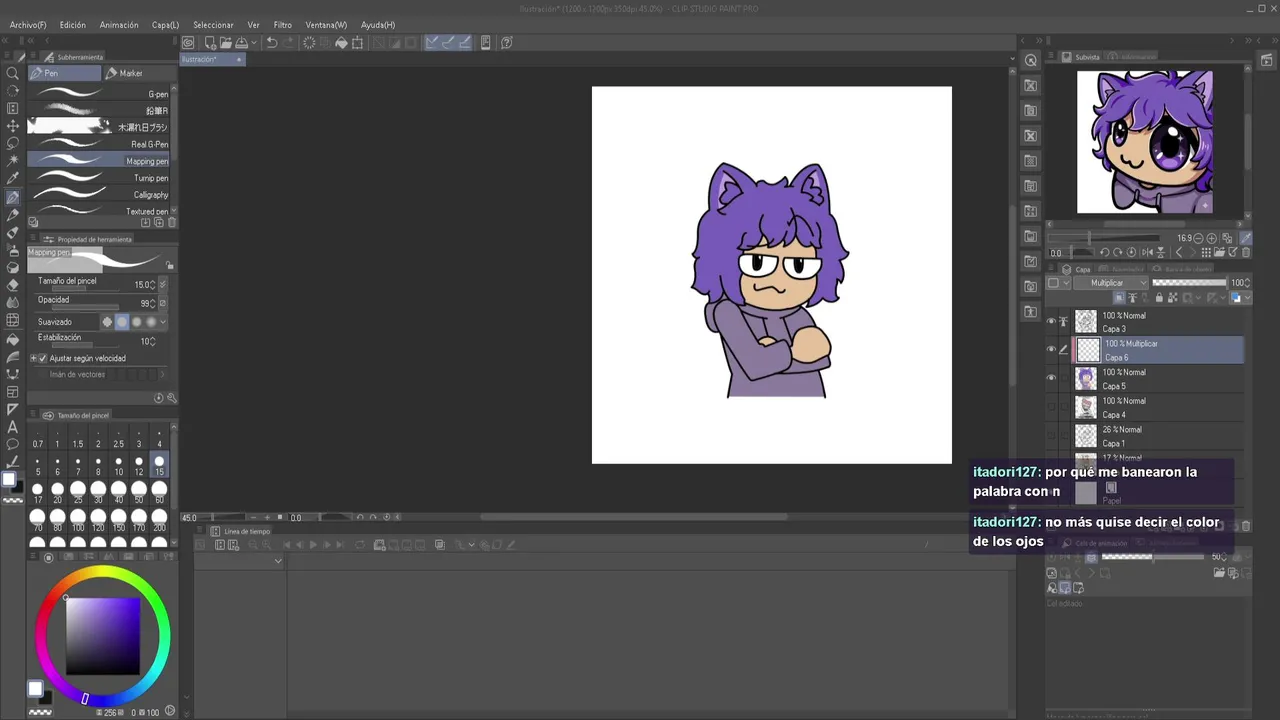The width and height of the screenshot is (1280, 720).
Task: Open the help icon in toolbar
Action: [x=506, y=43]
